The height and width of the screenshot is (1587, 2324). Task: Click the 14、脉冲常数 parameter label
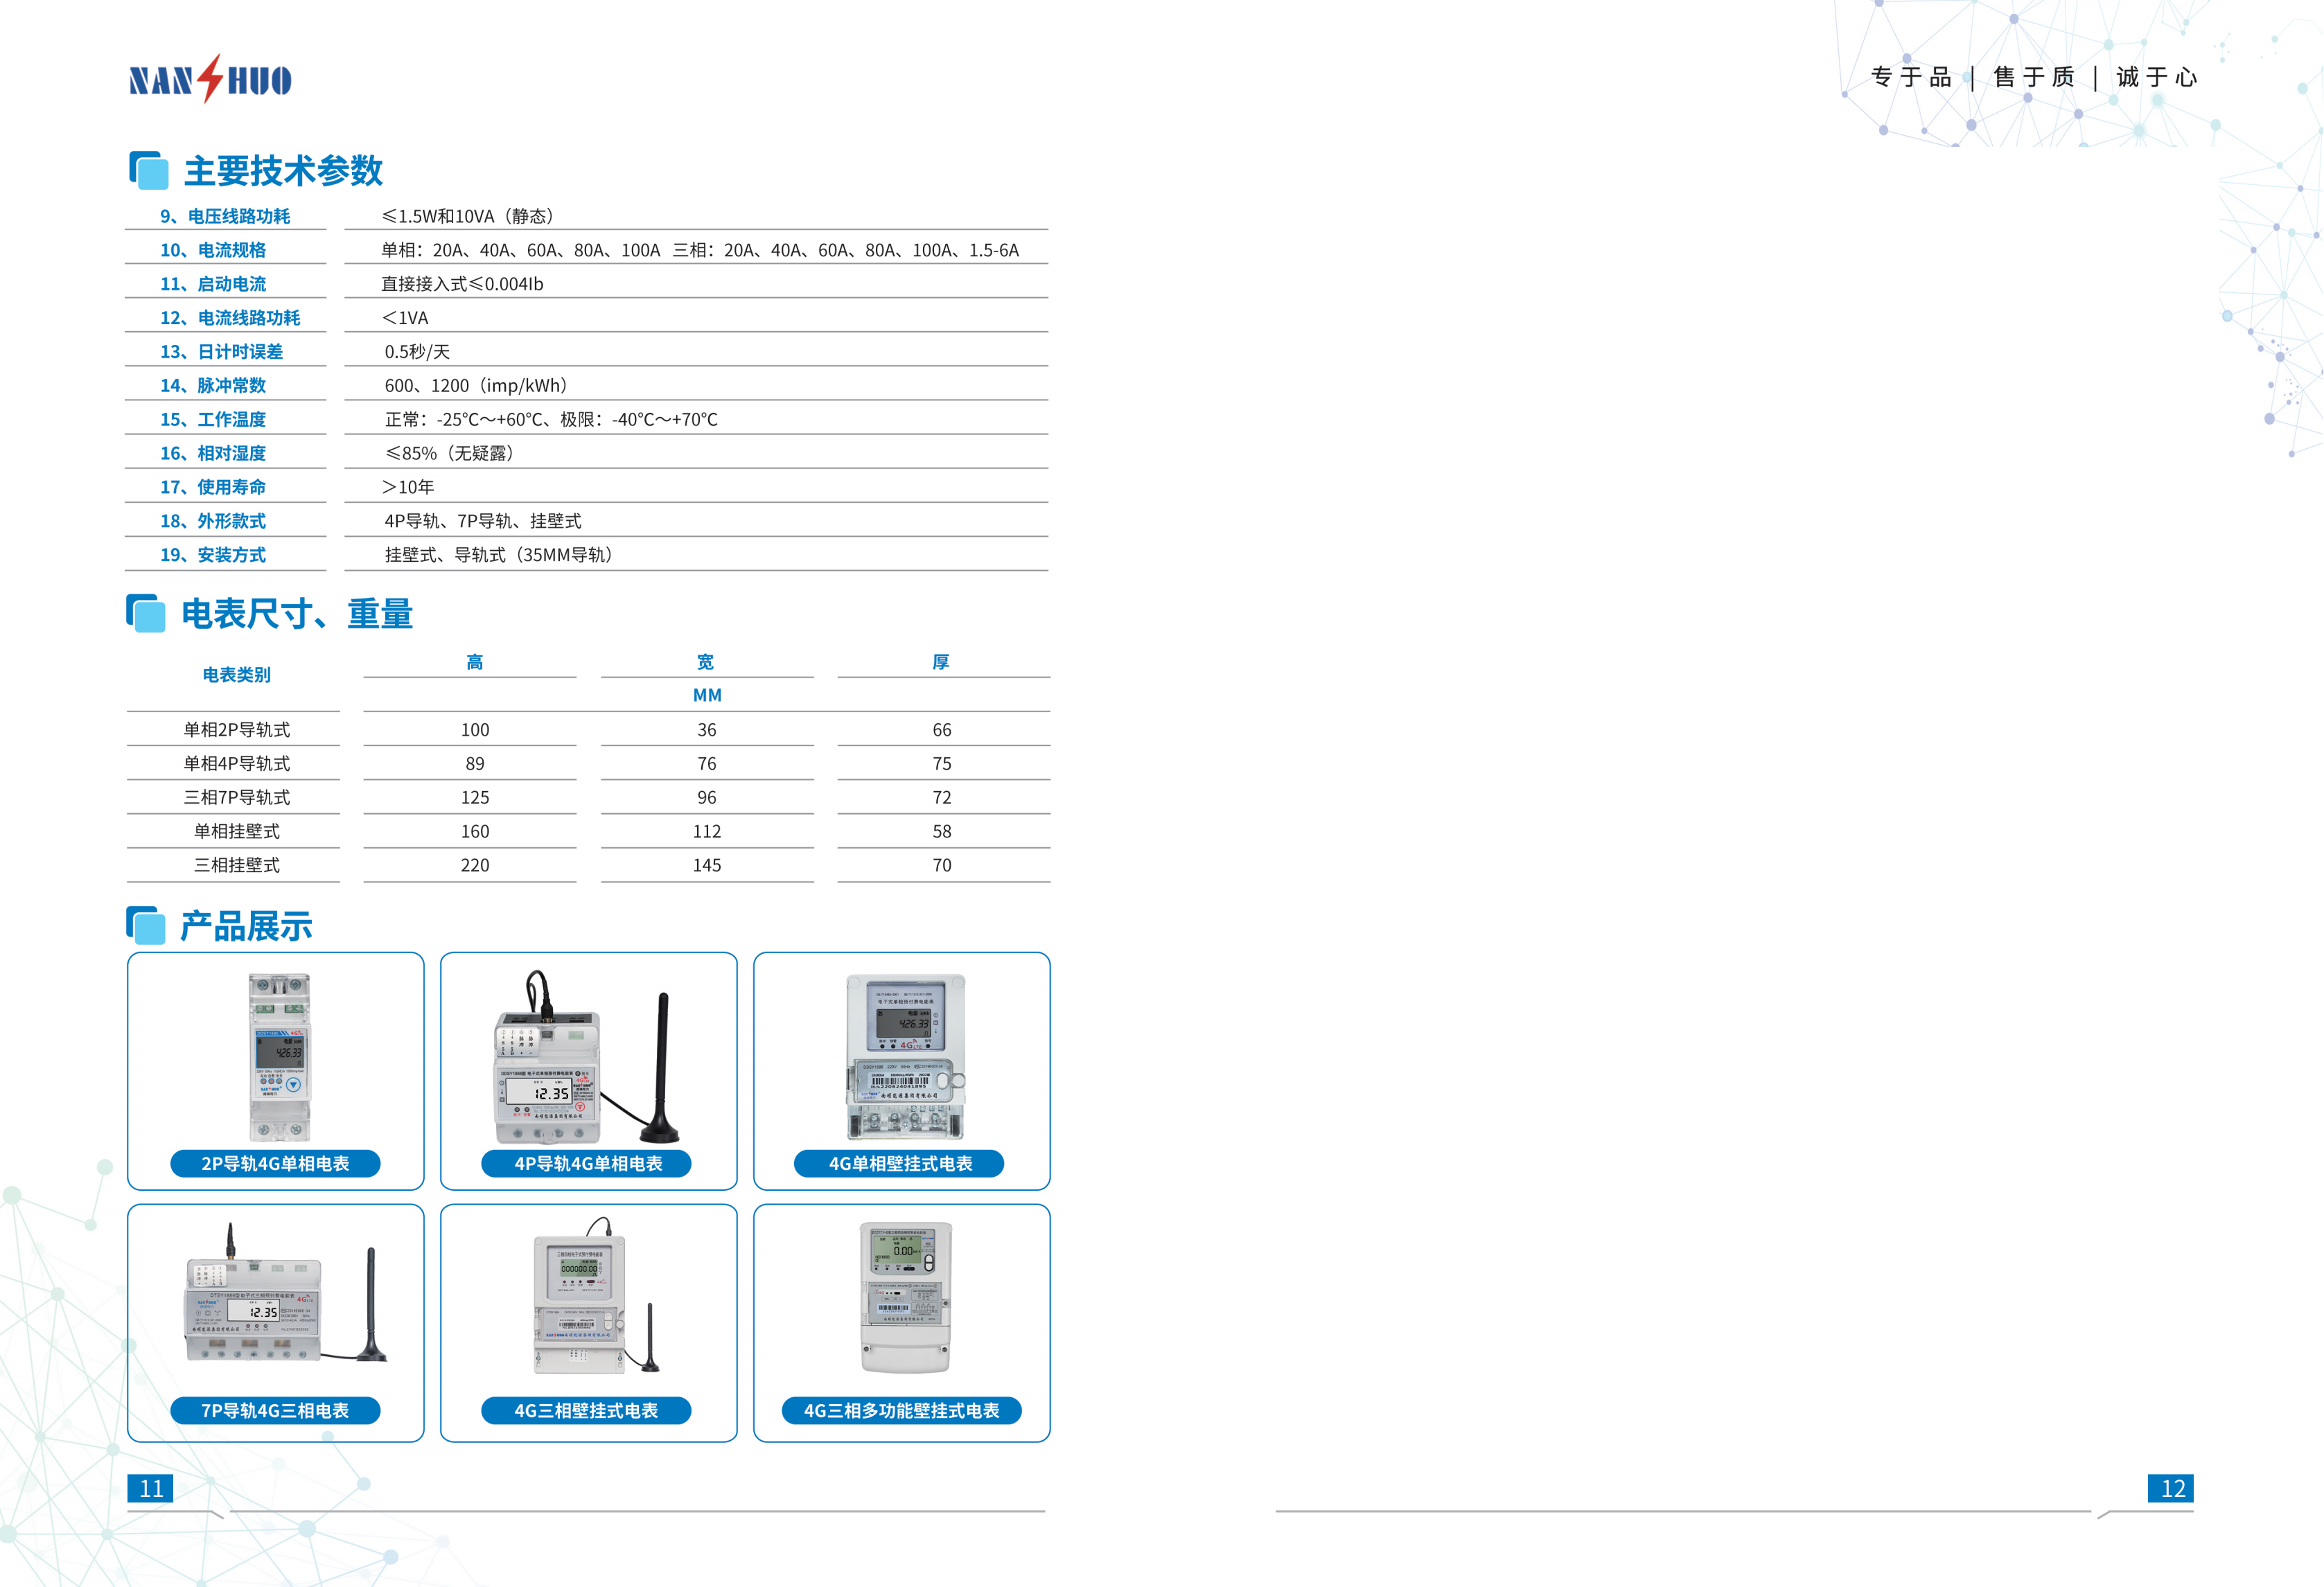[213, 385]
